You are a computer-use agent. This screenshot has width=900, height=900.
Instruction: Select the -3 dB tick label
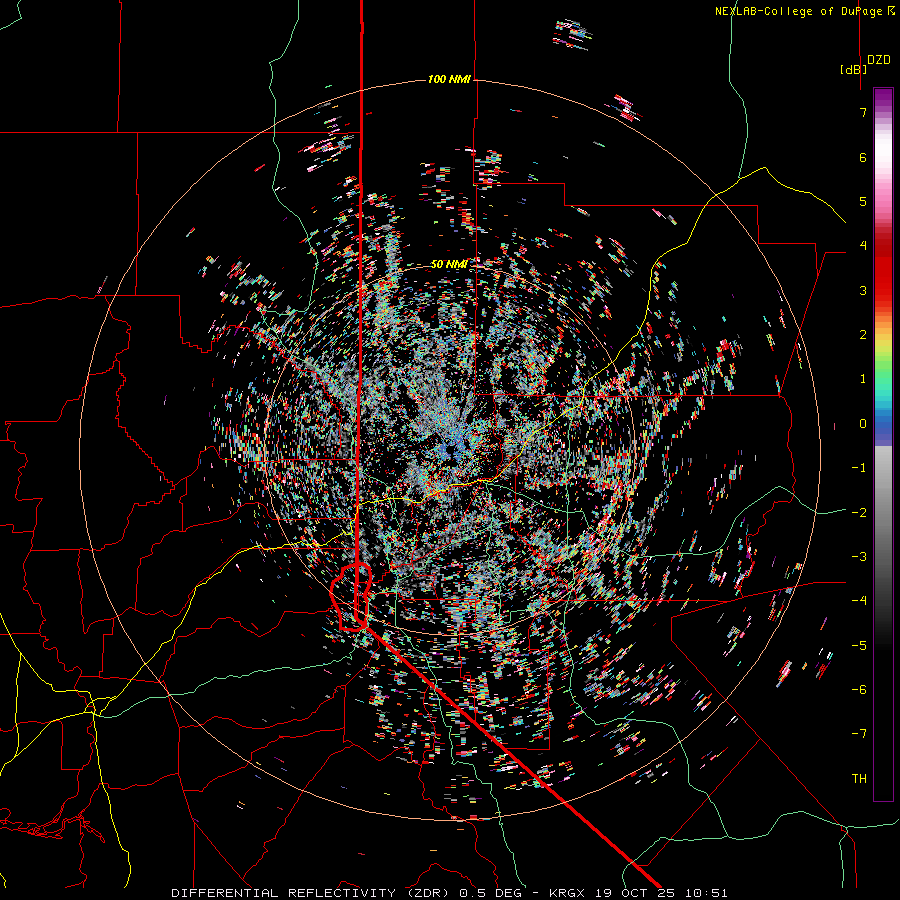pos(859,557)
